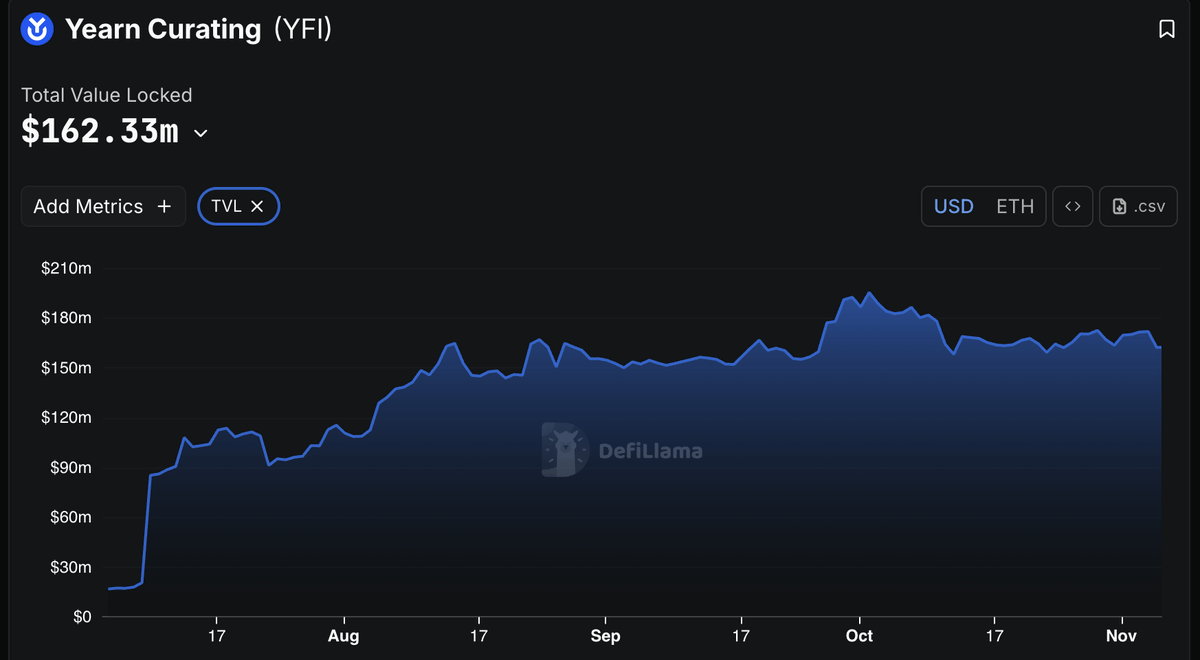
Task: Bookmark this protocol with the bookmark icon
Action: click(1166, 30)
